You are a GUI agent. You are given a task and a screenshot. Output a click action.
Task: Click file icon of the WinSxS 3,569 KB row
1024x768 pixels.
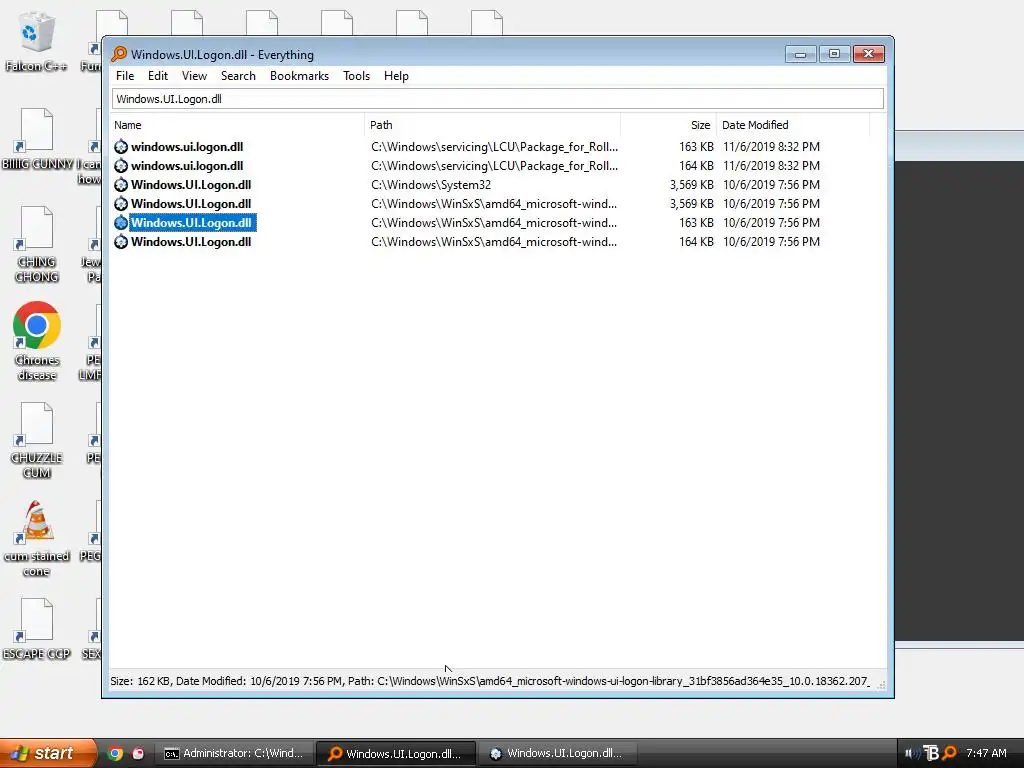coord(121,204)
